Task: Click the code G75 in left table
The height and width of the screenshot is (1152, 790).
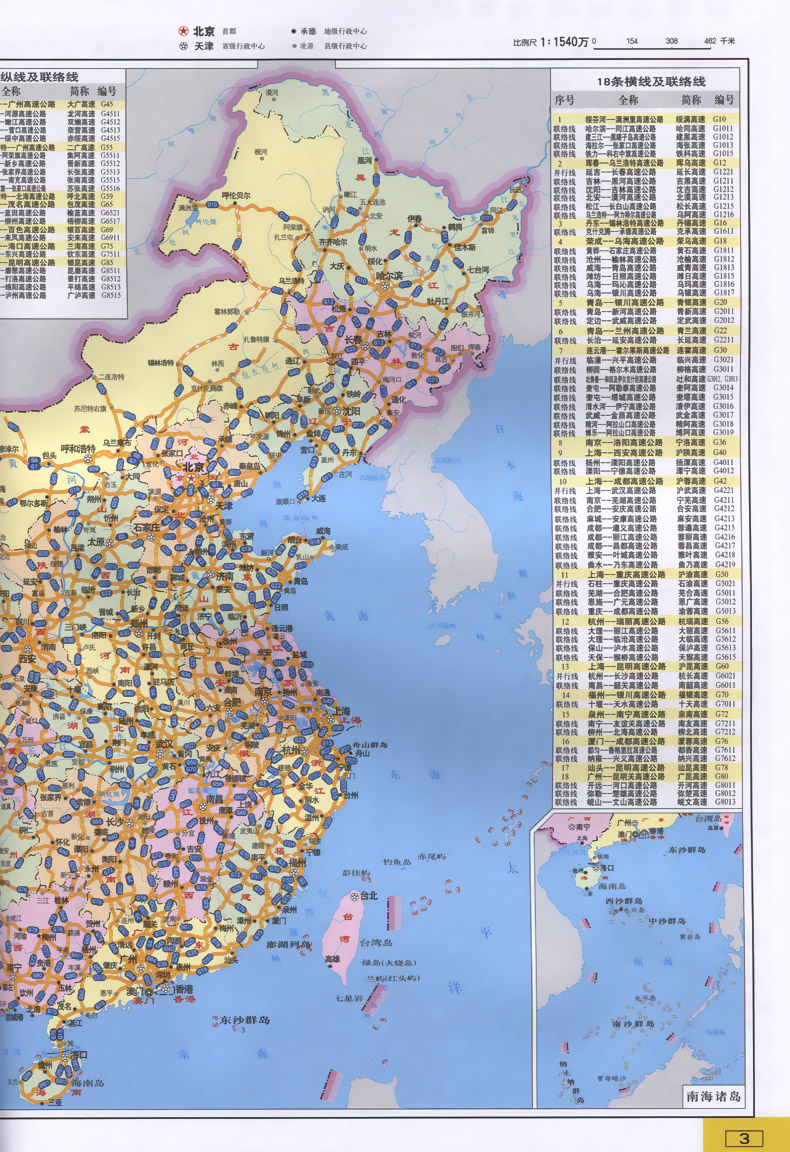Action: click(107, 246)
